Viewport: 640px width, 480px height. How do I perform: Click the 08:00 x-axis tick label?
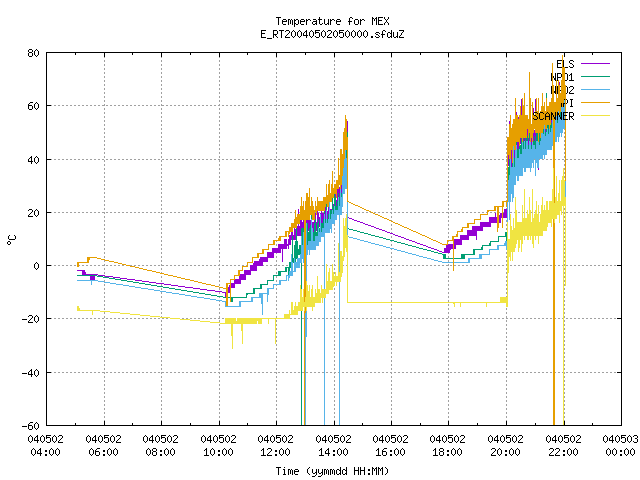[161, 452]
